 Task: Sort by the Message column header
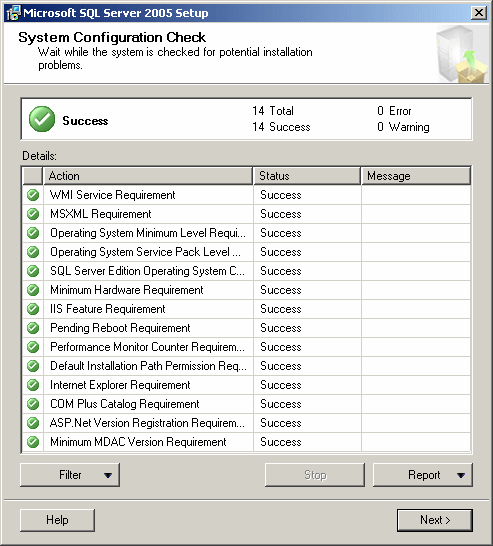coord(416,176)
